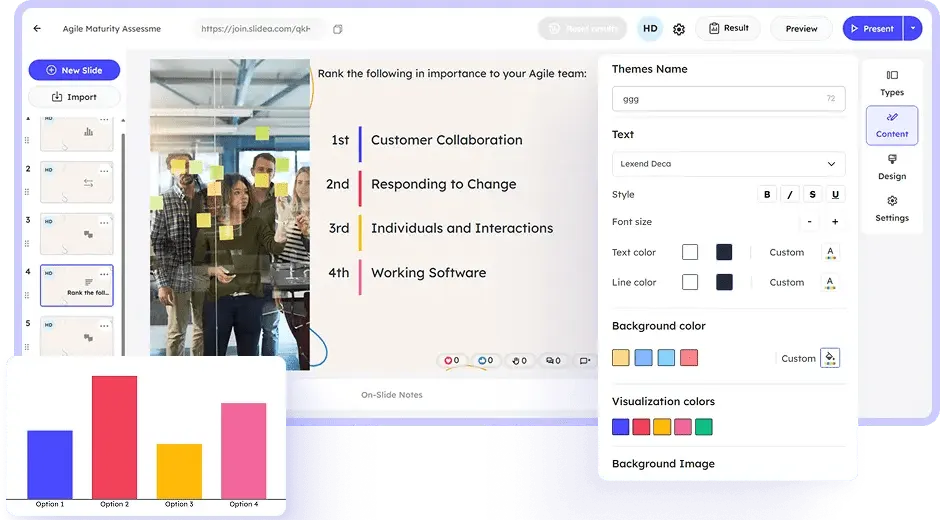Click the New Slide button

tap(74, 70)
